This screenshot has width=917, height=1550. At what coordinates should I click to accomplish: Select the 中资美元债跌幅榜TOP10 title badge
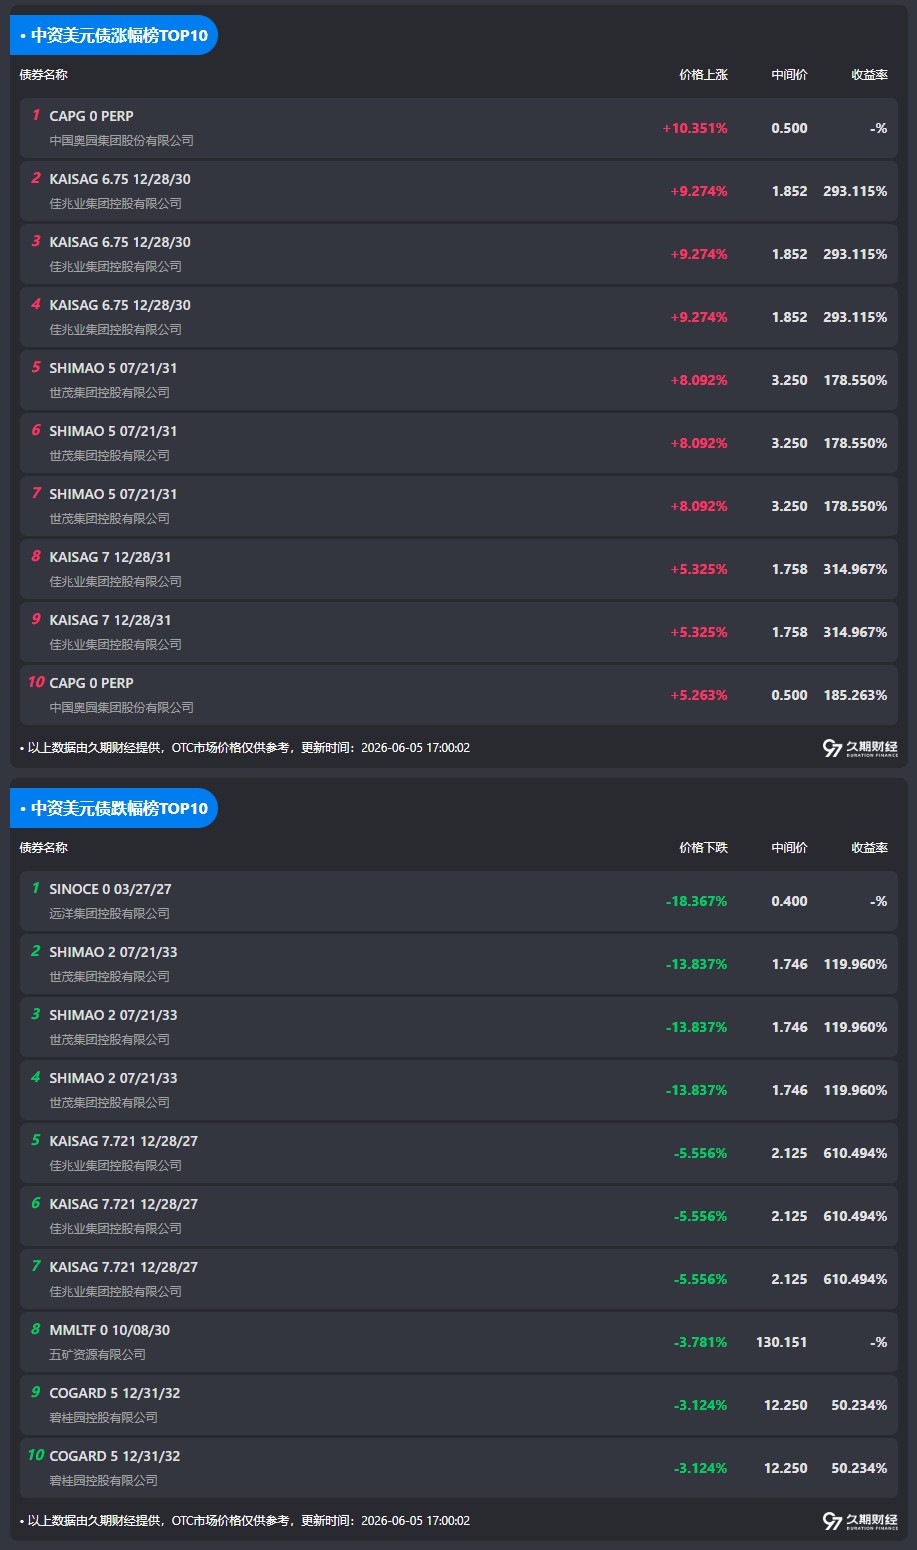tap(113, 808)
